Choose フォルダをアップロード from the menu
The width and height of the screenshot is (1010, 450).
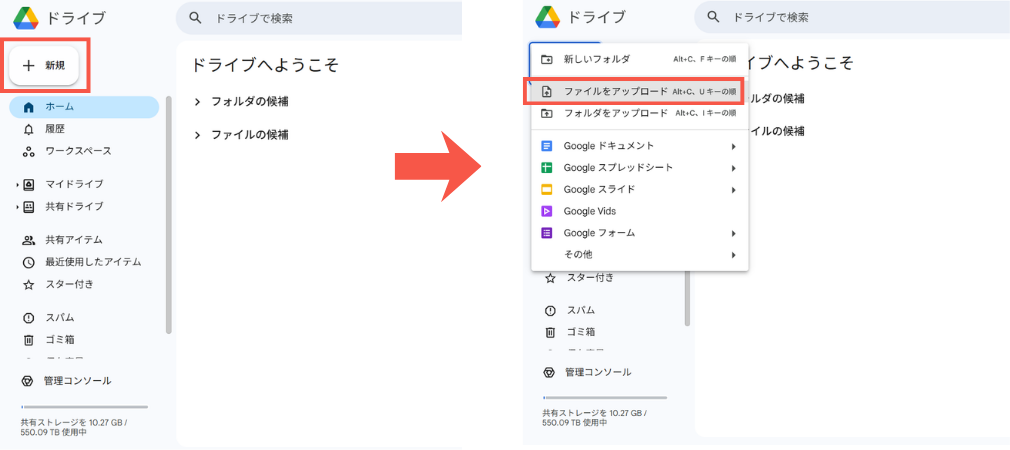(640, 113)
